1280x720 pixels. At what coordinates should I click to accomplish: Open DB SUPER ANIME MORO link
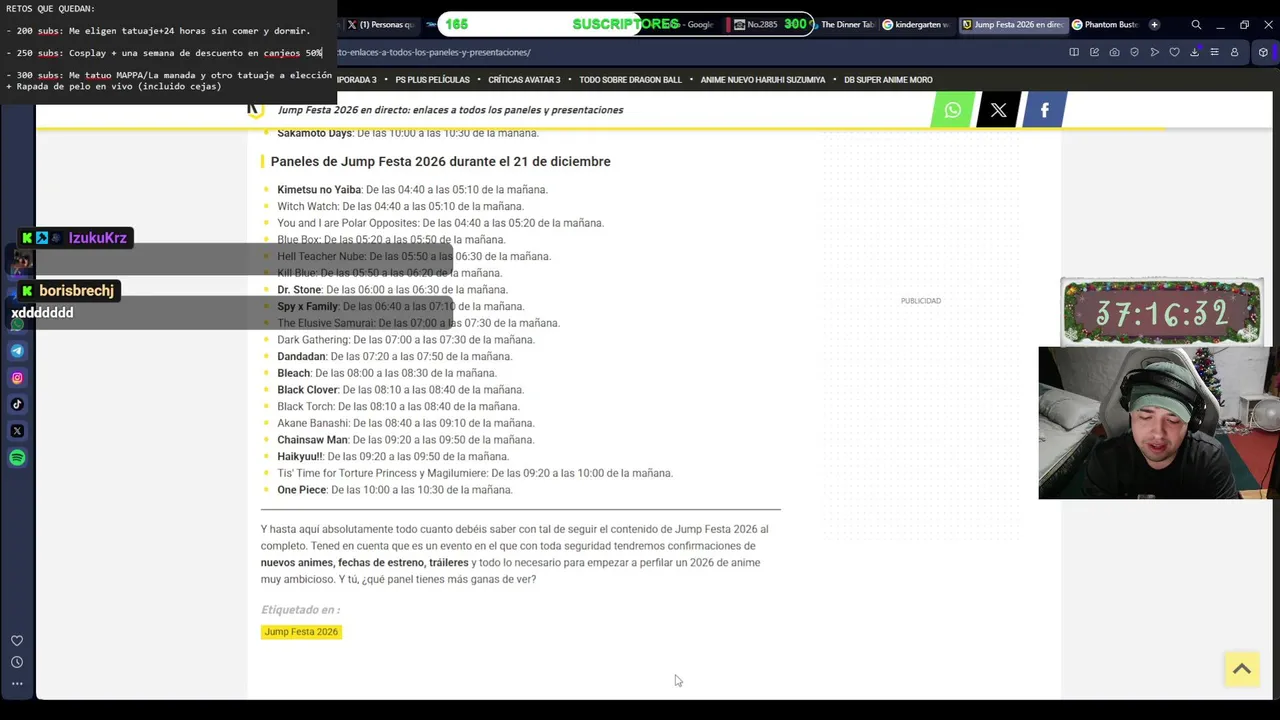(x=888, y=80)
